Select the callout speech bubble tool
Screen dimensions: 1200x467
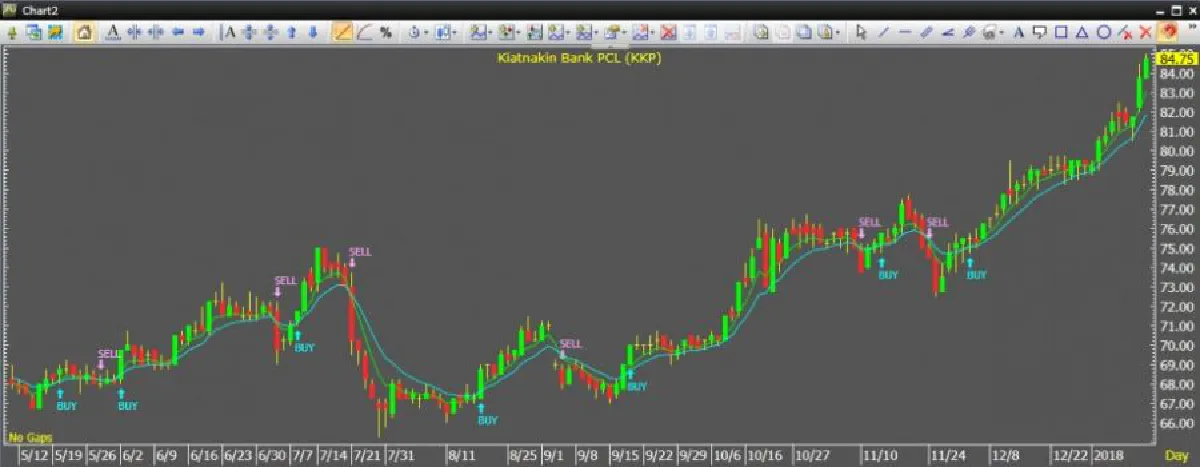(x=1041, y=32)
